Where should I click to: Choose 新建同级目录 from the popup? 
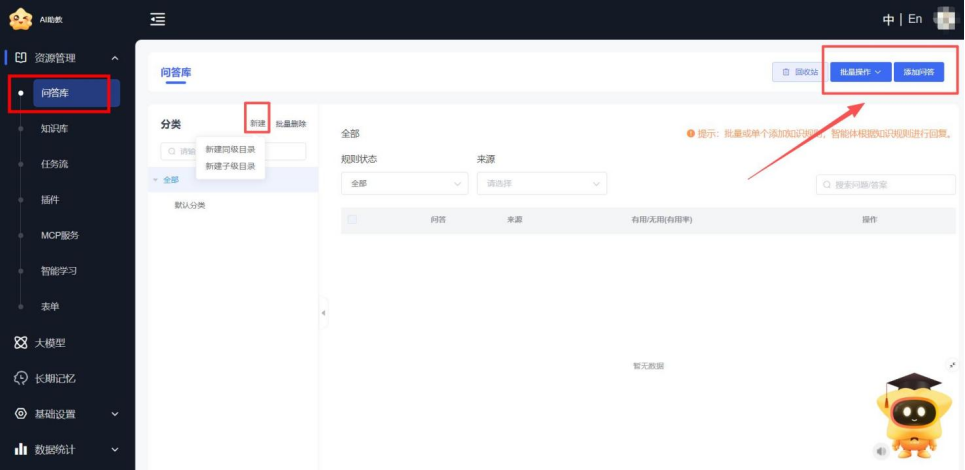tap(230, 149)
